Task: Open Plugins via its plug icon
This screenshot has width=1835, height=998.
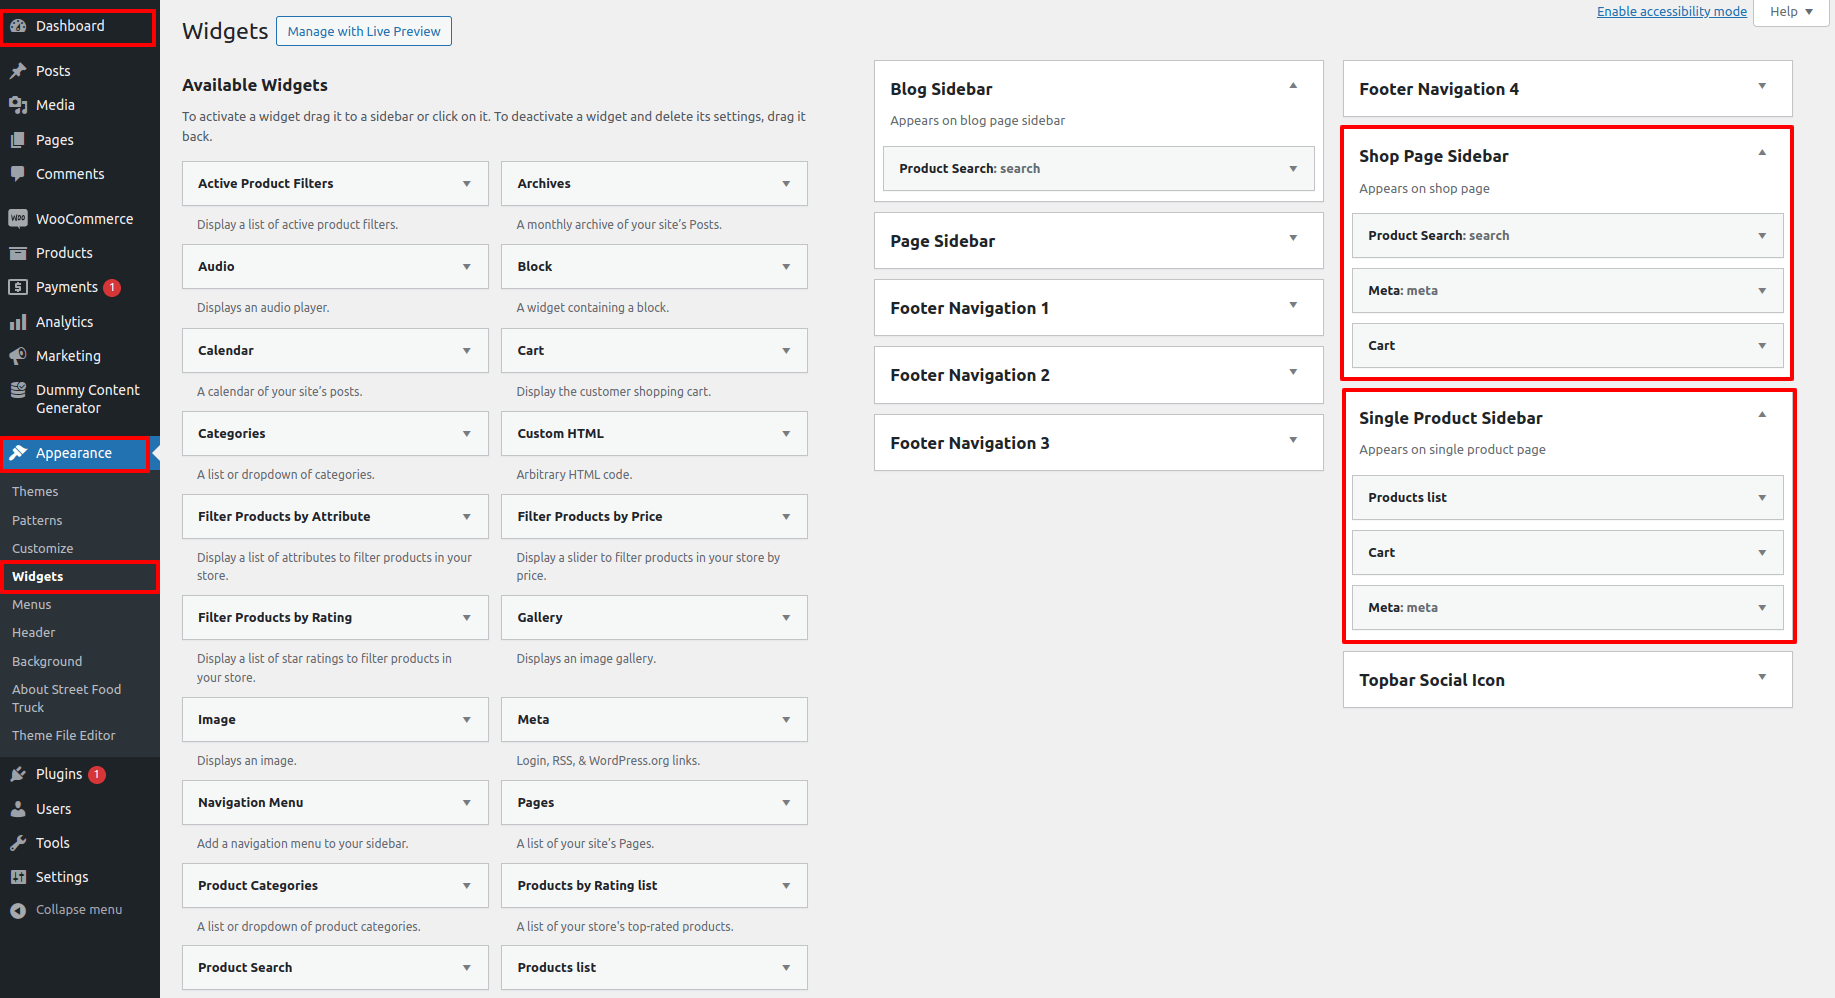Action: tap(18, 774)
